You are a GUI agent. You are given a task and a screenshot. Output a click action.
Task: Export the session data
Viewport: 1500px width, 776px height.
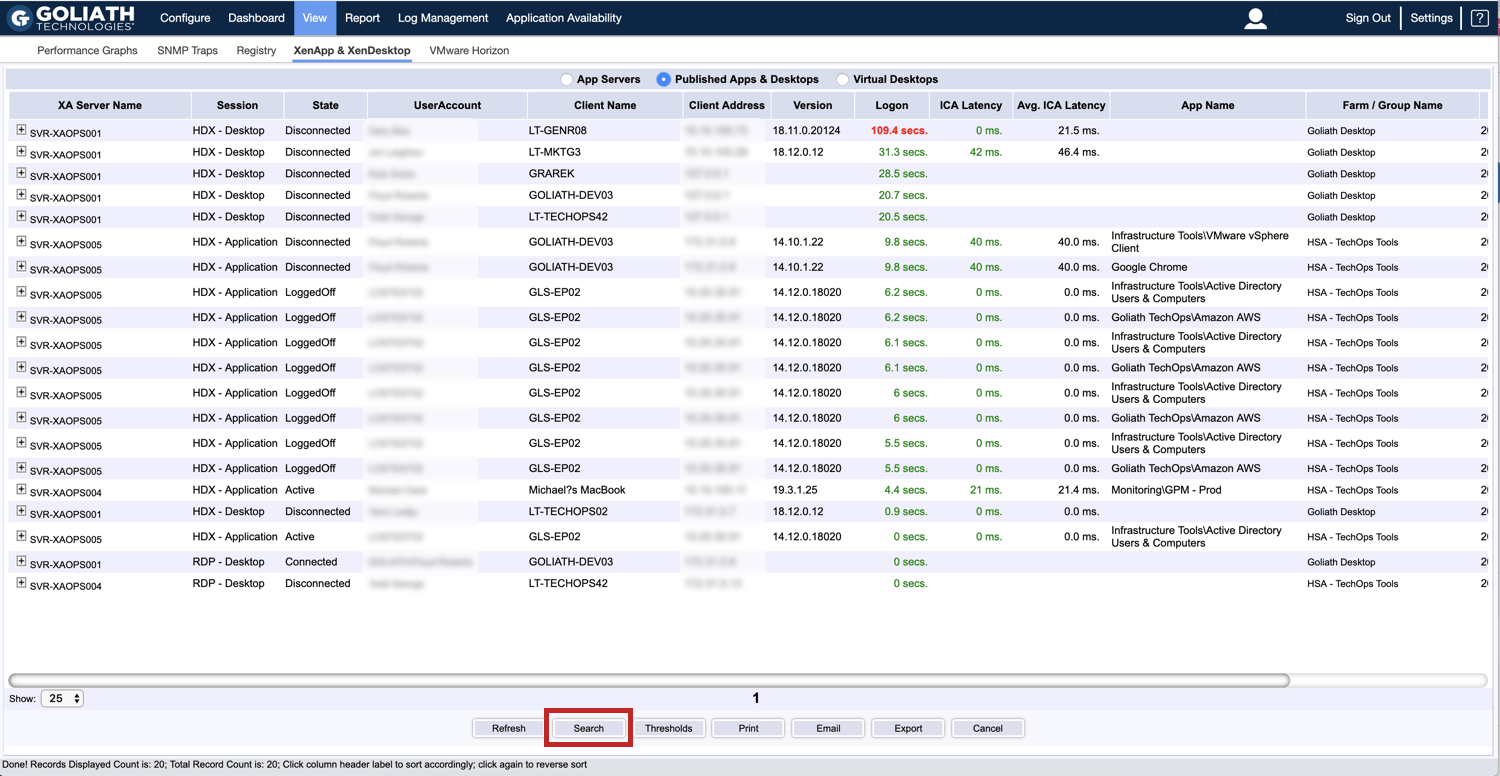pyautogui.click(x=907, y=728)
